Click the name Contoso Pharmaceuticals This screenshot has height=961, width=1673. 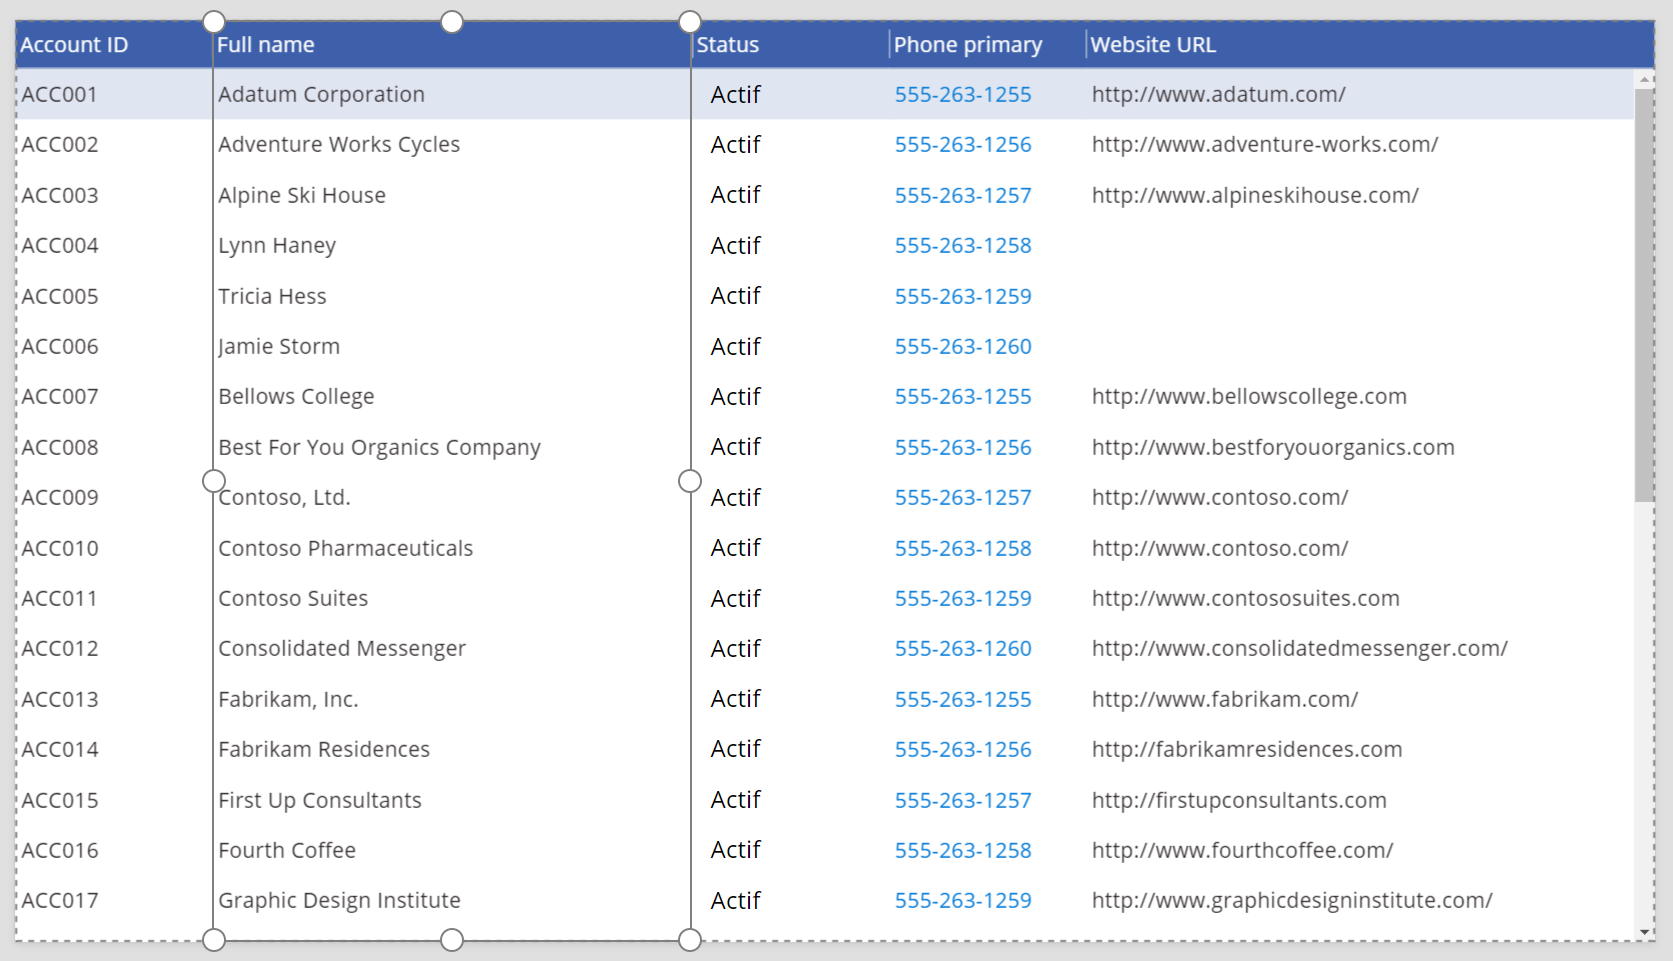point(346,549)
